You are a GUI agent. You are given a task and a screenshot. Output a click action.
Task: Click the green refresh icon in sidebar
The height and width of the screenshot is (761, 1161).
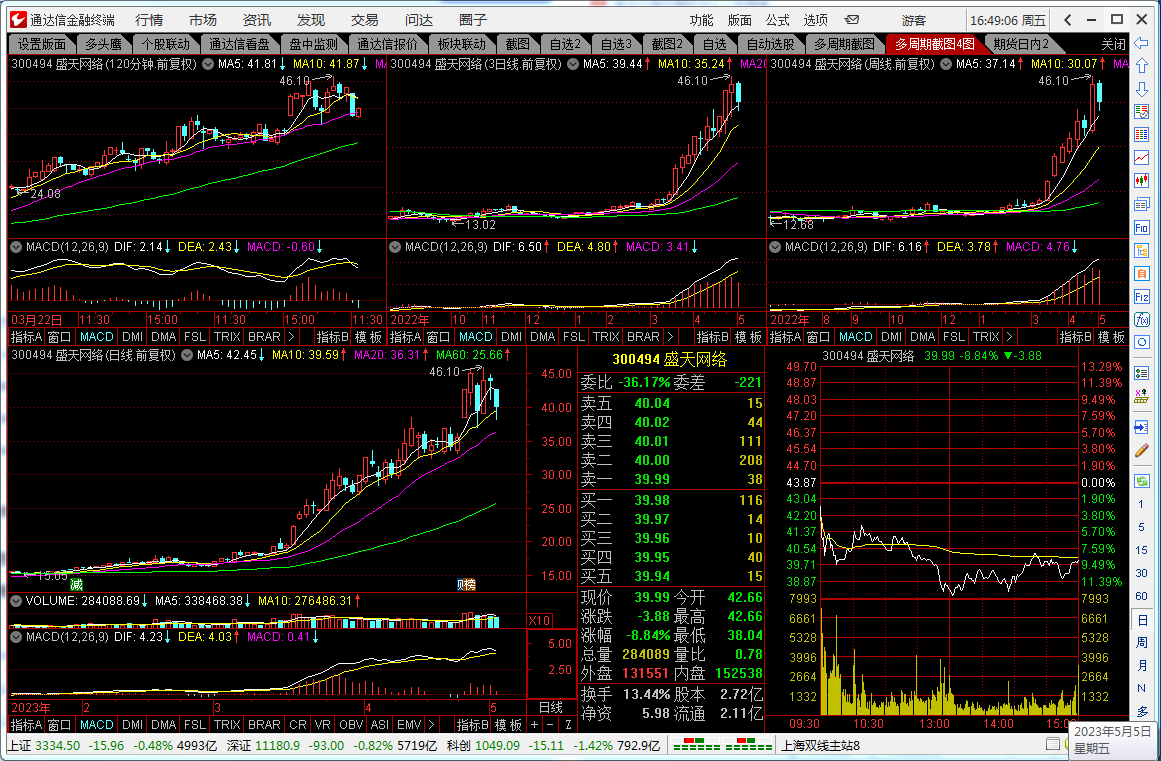coord(1142,480)
